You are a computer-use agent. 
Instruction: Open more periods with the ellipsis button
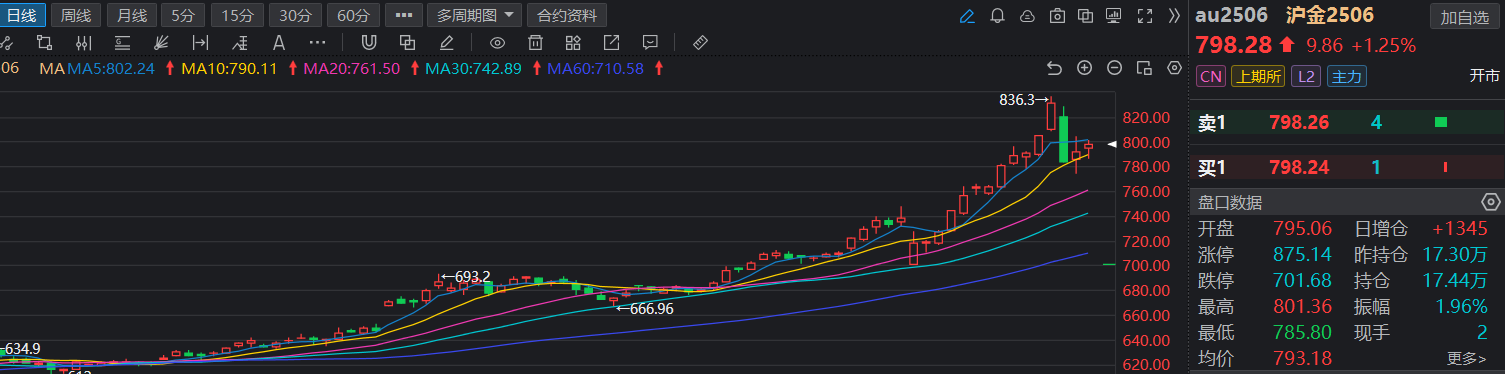pos(404,15)
